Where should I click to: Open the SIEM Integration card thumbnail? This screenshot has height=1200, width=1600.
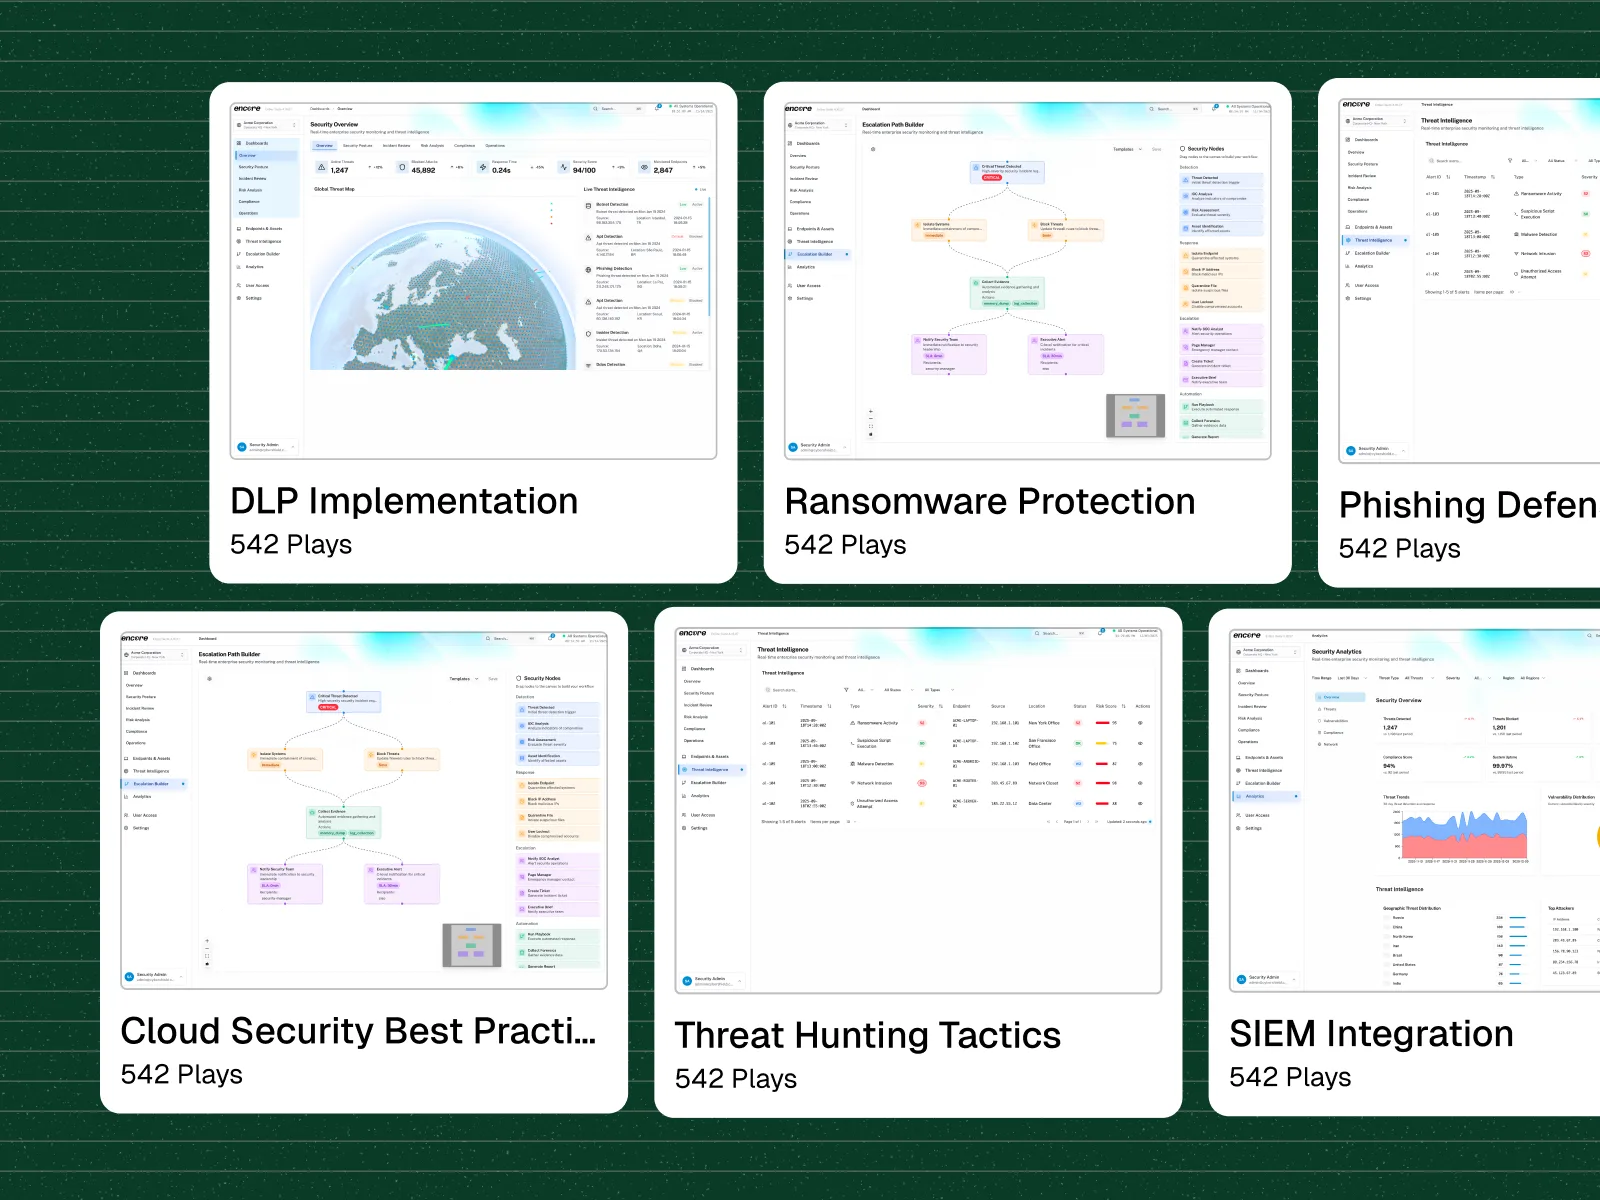coord(1414,811)
